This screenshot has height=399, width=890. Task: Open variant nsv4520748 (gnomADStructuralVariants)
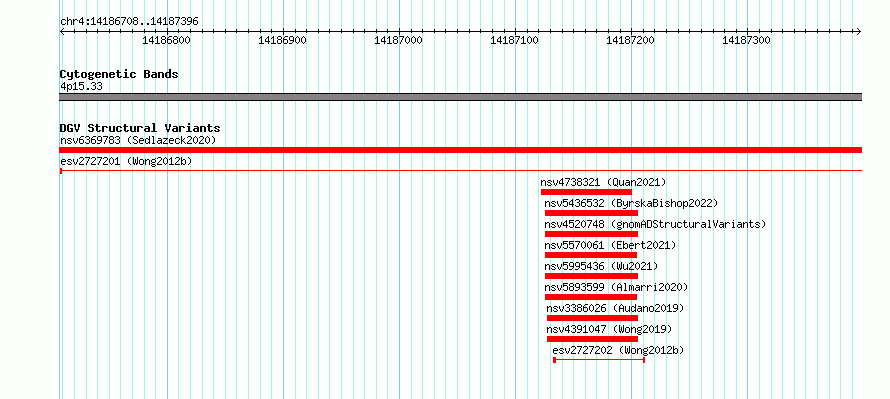(x=655, y=224)
